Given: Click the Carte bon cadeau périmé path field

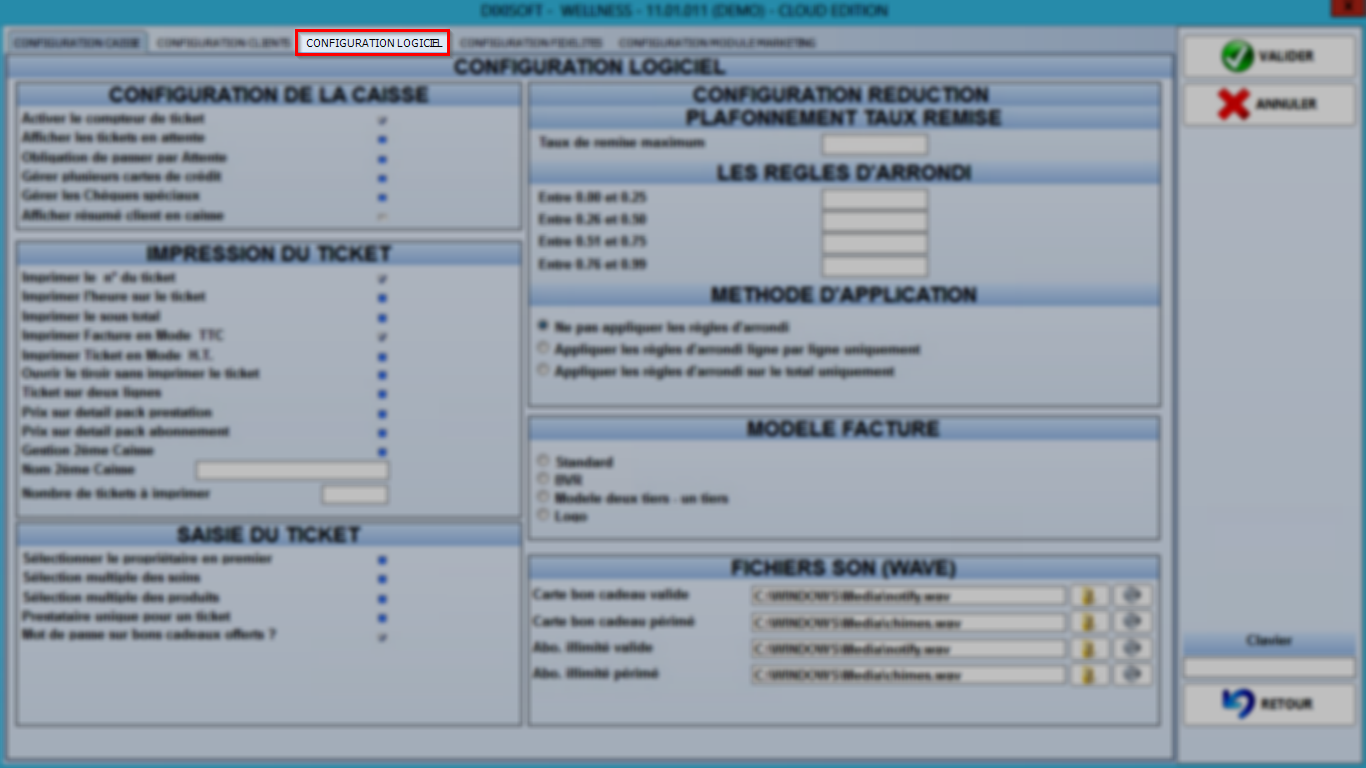Looking at the screenshot, I should click(x=908, y=623).
